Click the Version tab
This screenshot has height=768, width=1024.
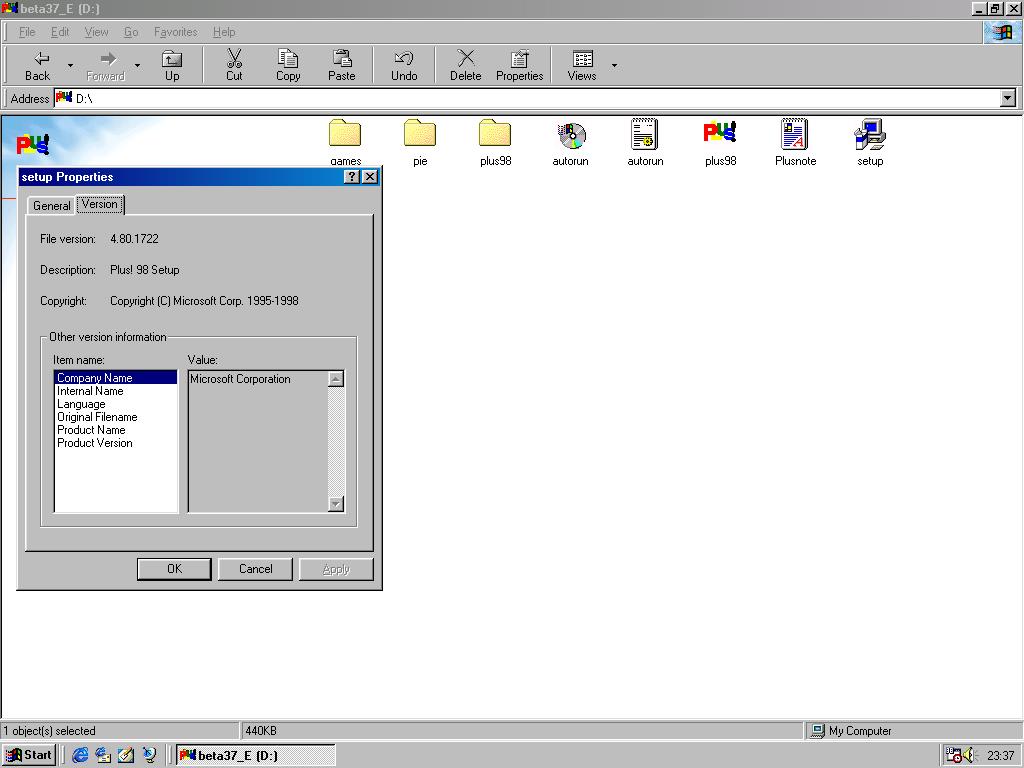click(100, 204)
